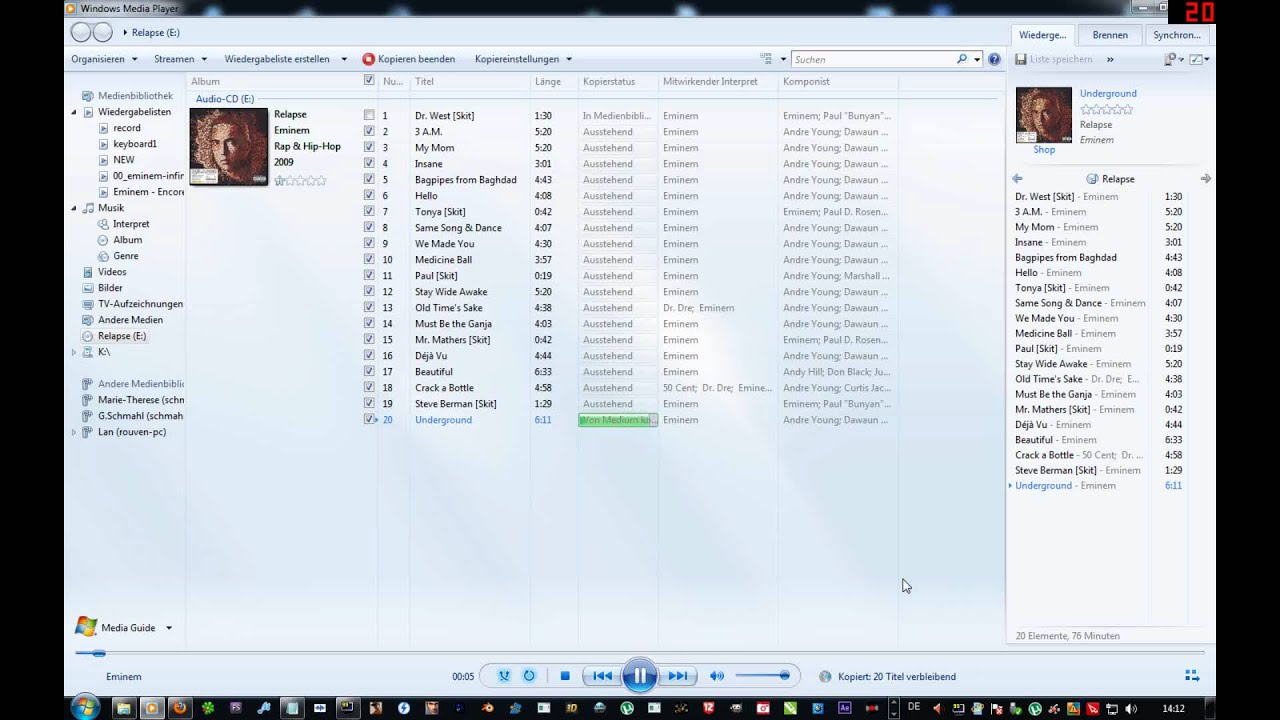Viewport: 1280px width, 720px height.
Task: Open Firefox from the taskbar
Action: [x=180, y=707]
